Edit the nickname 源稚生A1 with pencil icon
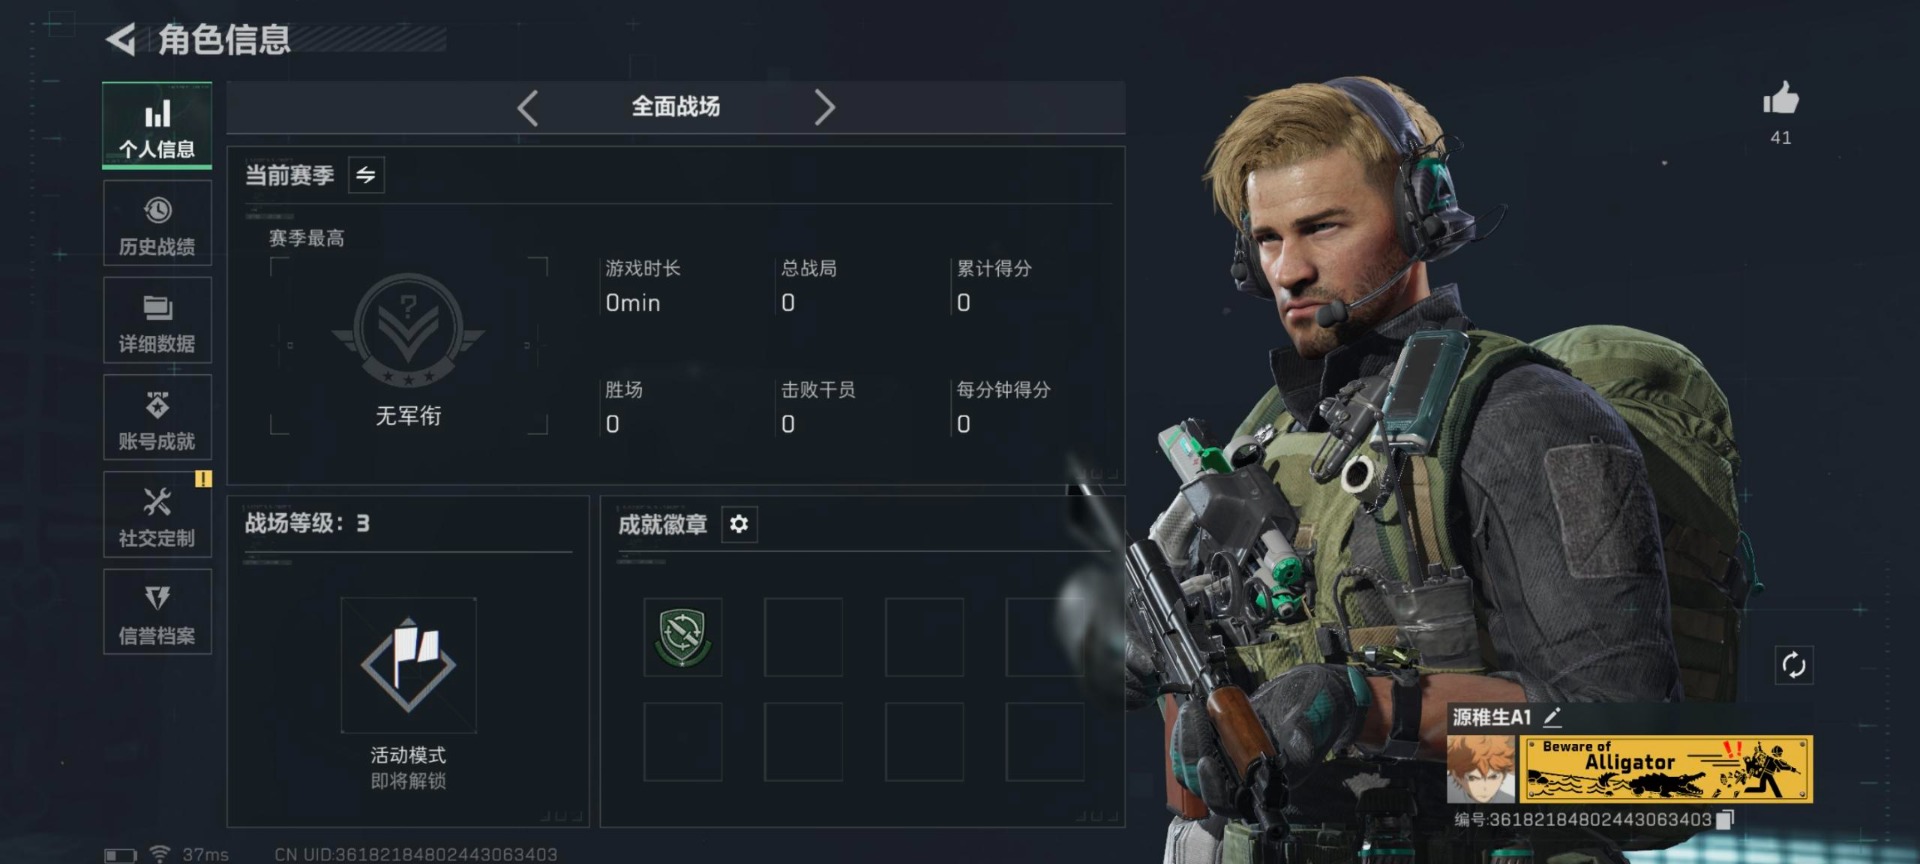 point(1552,717)
